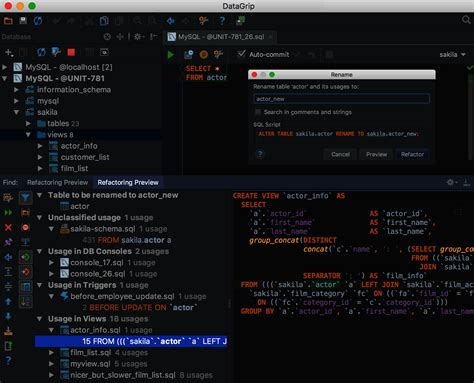474x383 pixels.
Task: Open the Refactoring Preview panel gear options
Action: pos(451,182)
